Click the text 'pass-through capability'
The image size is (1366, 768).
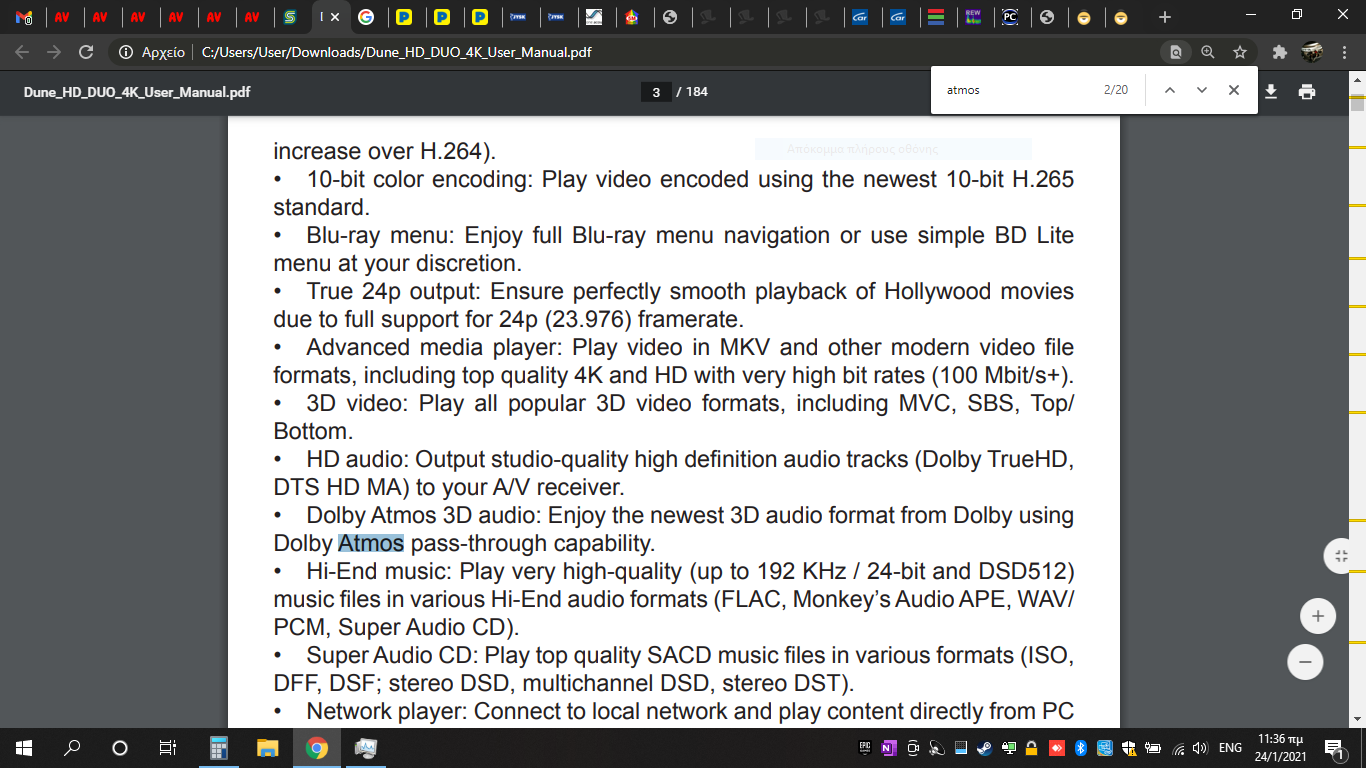coord(531,544)
